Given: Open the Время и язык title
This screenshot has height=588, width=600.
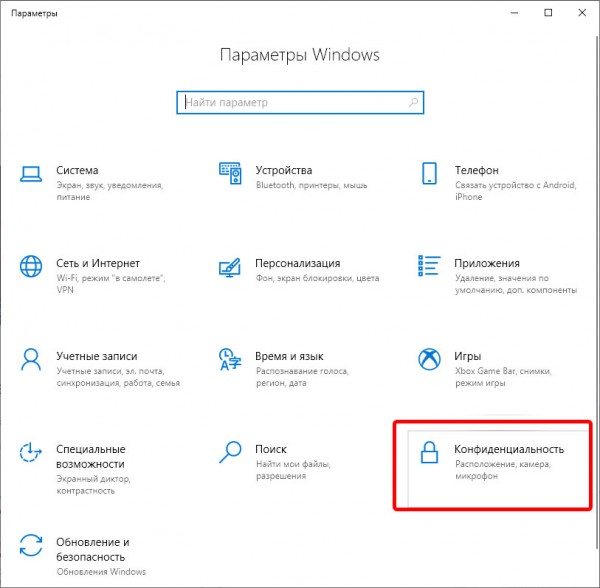Looking at the screenshot, I should click(289, 356).
